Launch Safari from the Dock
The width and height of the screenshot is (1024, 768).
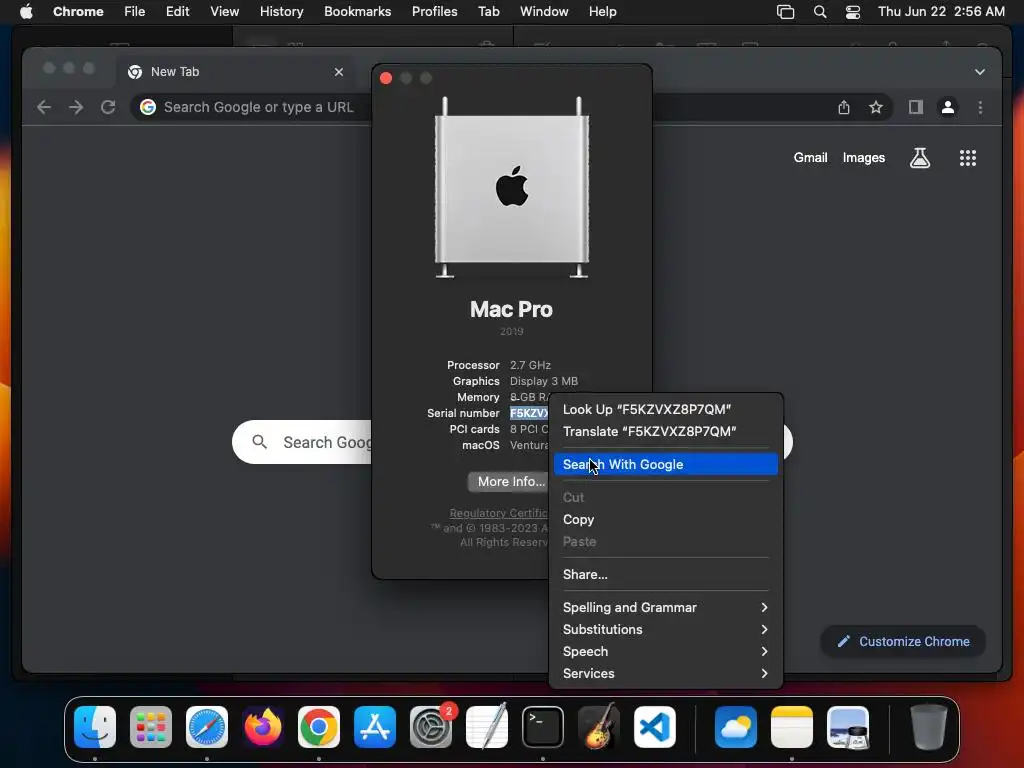coord(206,727)
